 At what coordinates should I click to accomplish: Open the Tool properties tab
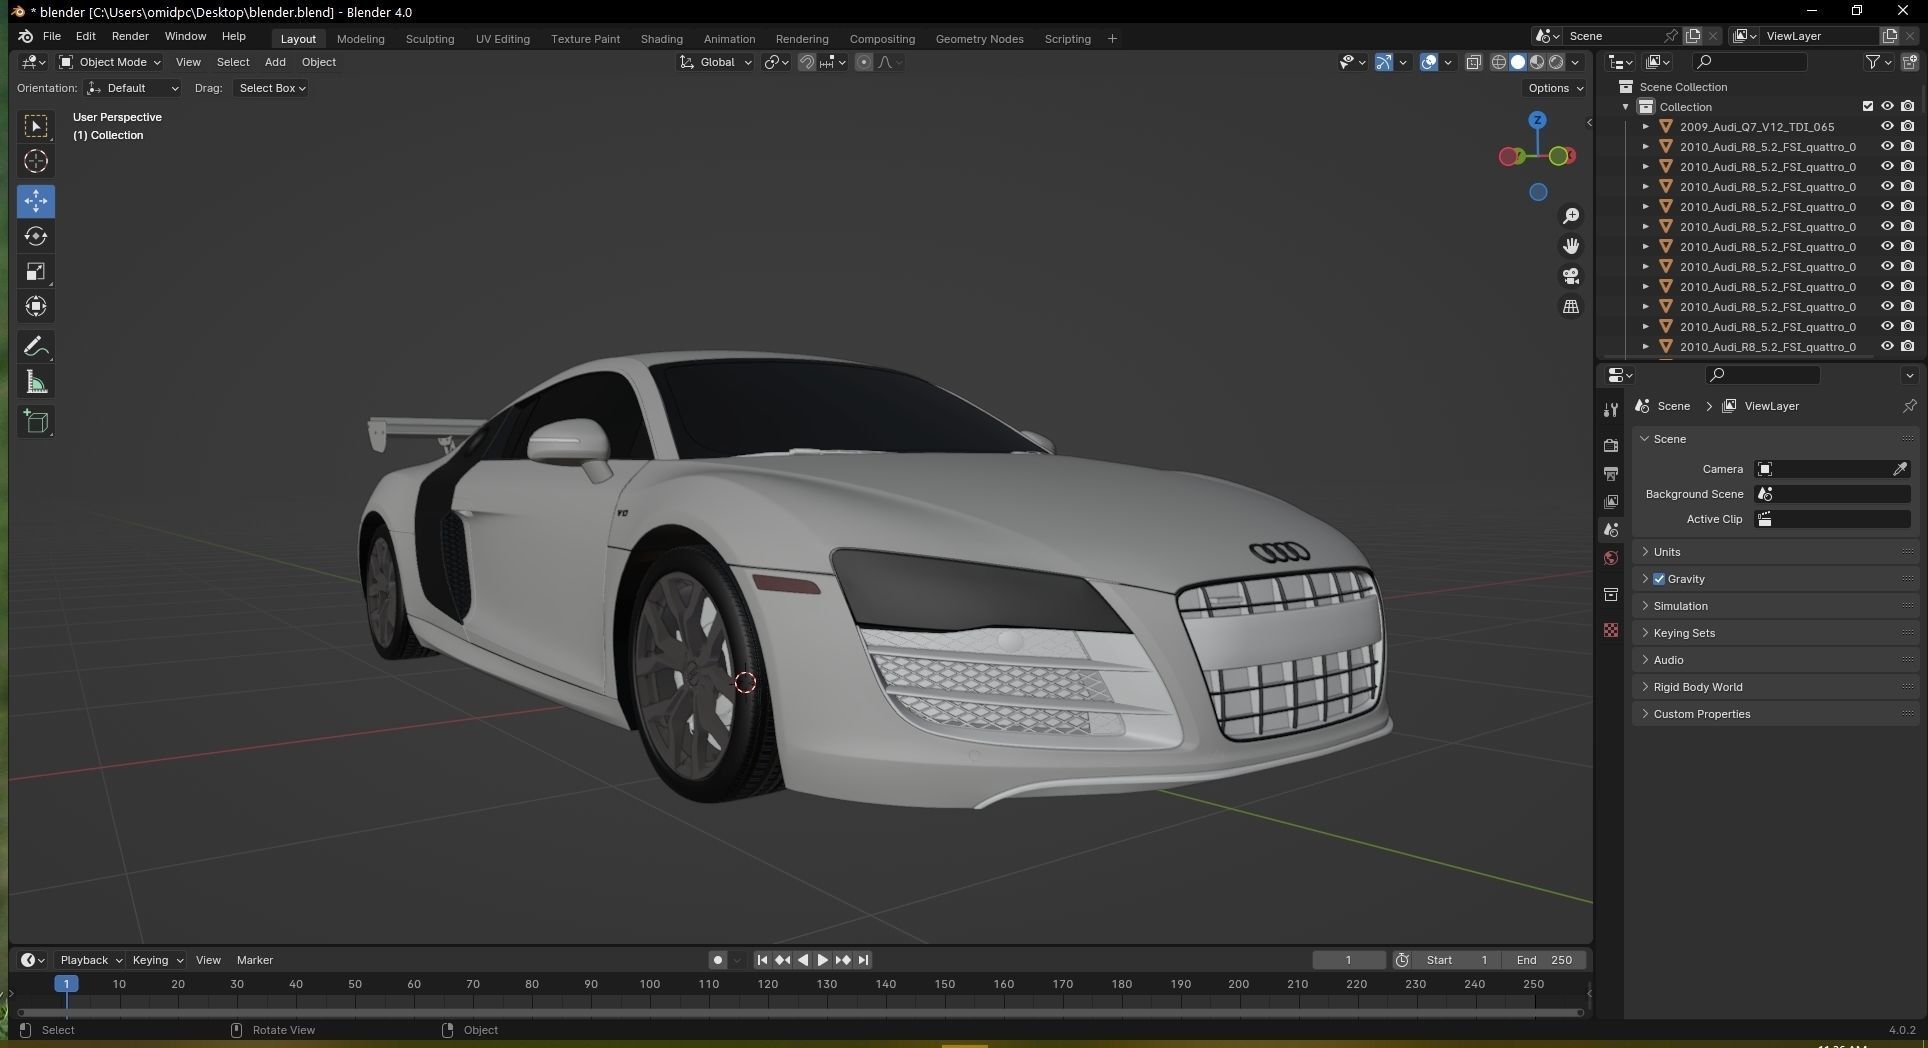click(1611, 410)
